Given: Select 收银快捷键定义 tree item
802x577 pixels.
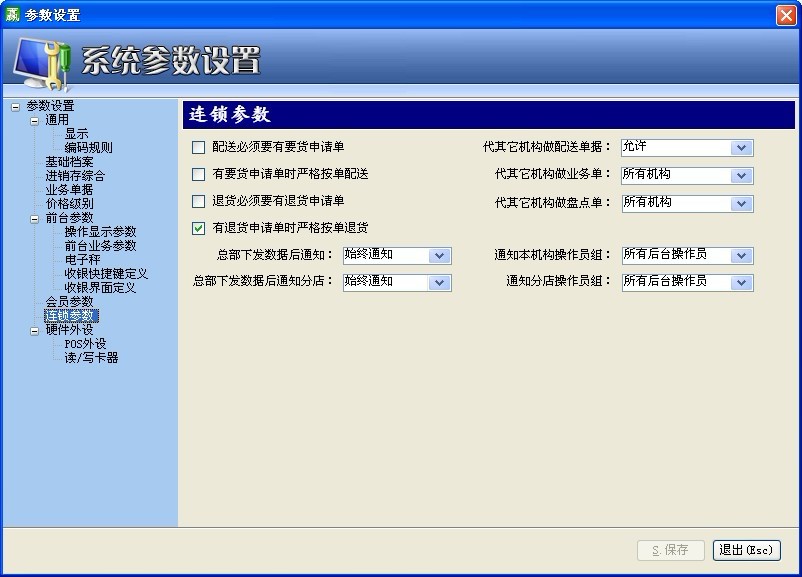Looking at the screenshot, I should pyautogui.click(x=106, y=274).
